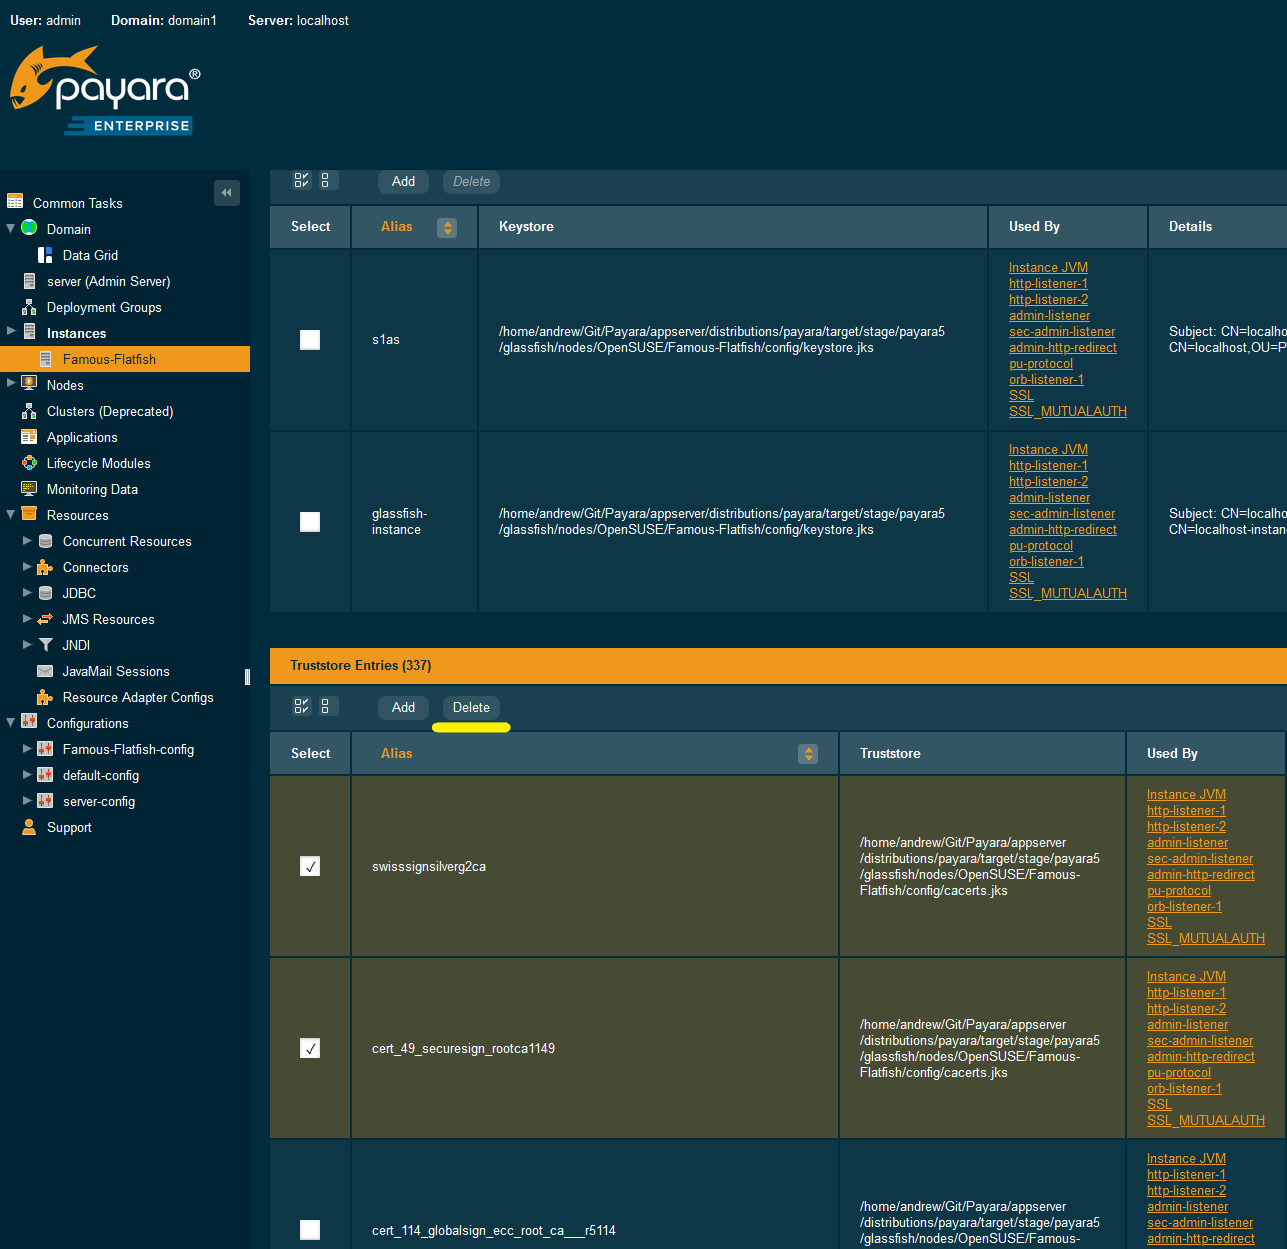Collapse the Resources tree node
Screen dimensions: 1287x1249
coord(11,515)
